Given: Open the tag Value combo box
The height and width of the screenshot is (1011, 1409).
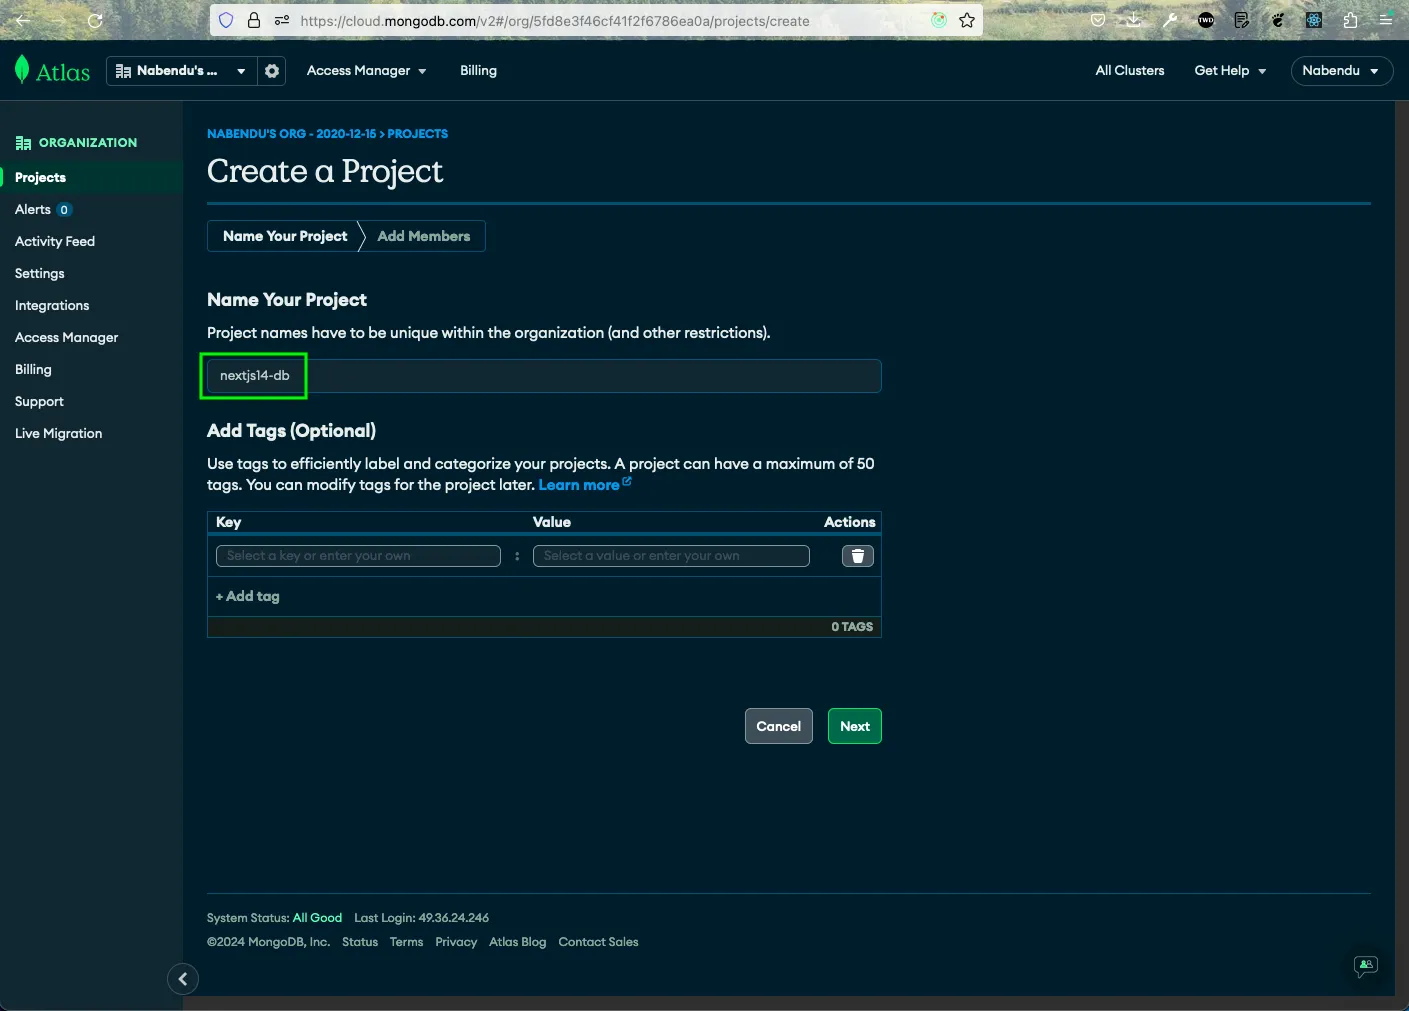Looking at the screenshot, I should [x=671, y=556].
